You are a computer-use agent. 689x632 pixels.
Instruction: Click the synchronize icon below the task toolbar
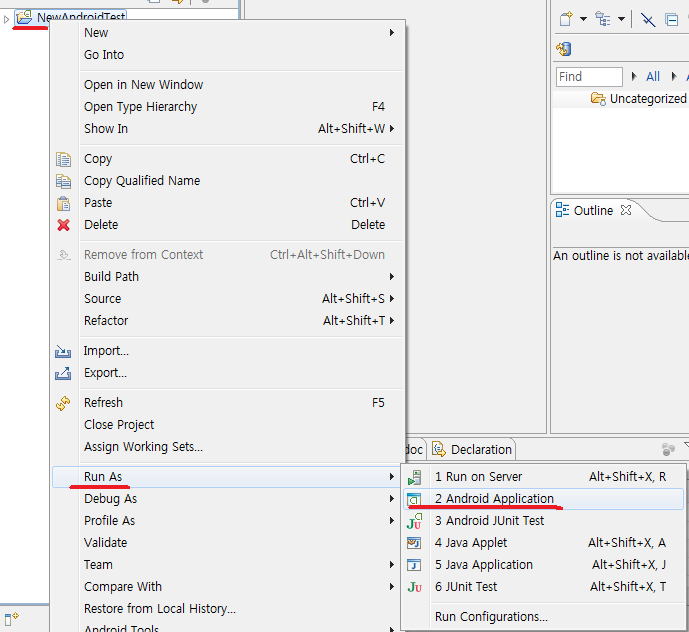[564, 49]
